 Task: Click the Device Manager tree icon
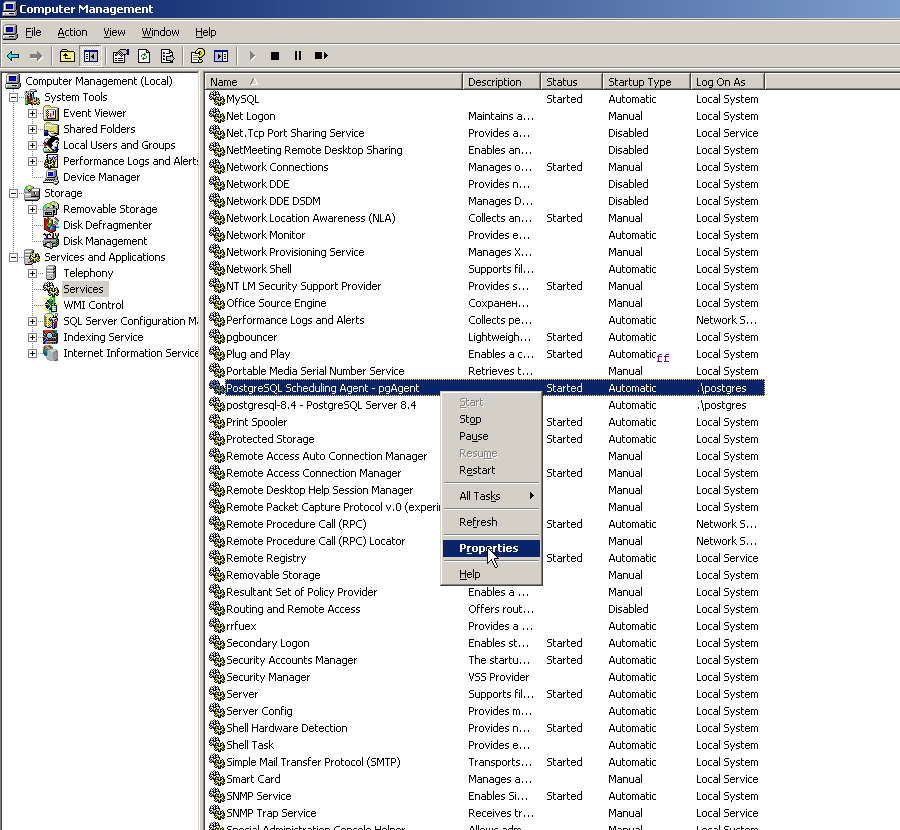click(51, 177)
